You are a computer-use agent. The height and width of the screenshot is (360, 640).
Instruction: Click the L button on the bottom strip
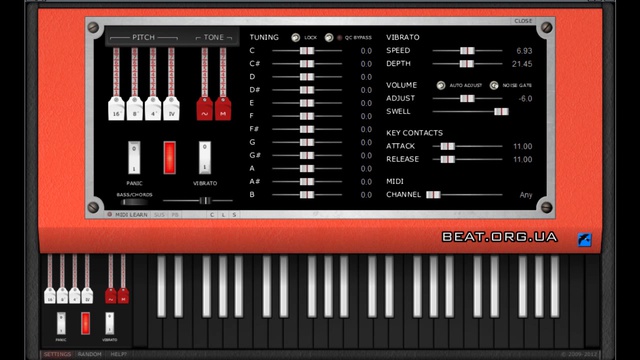pos(223,215)
